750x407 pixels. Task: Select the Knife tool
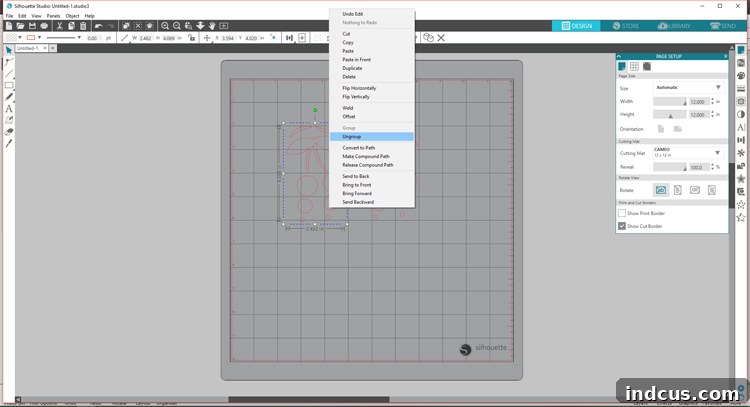point(9,143)
